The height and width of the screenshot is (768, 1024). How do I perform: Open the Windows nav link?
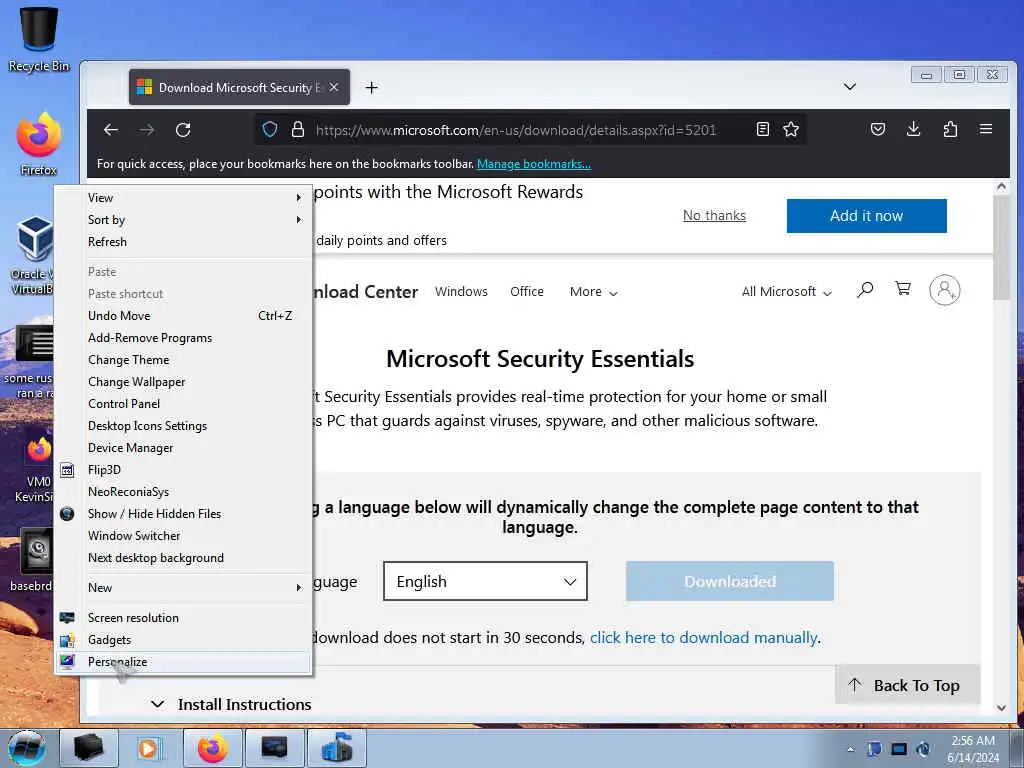[x=461, y=291]
